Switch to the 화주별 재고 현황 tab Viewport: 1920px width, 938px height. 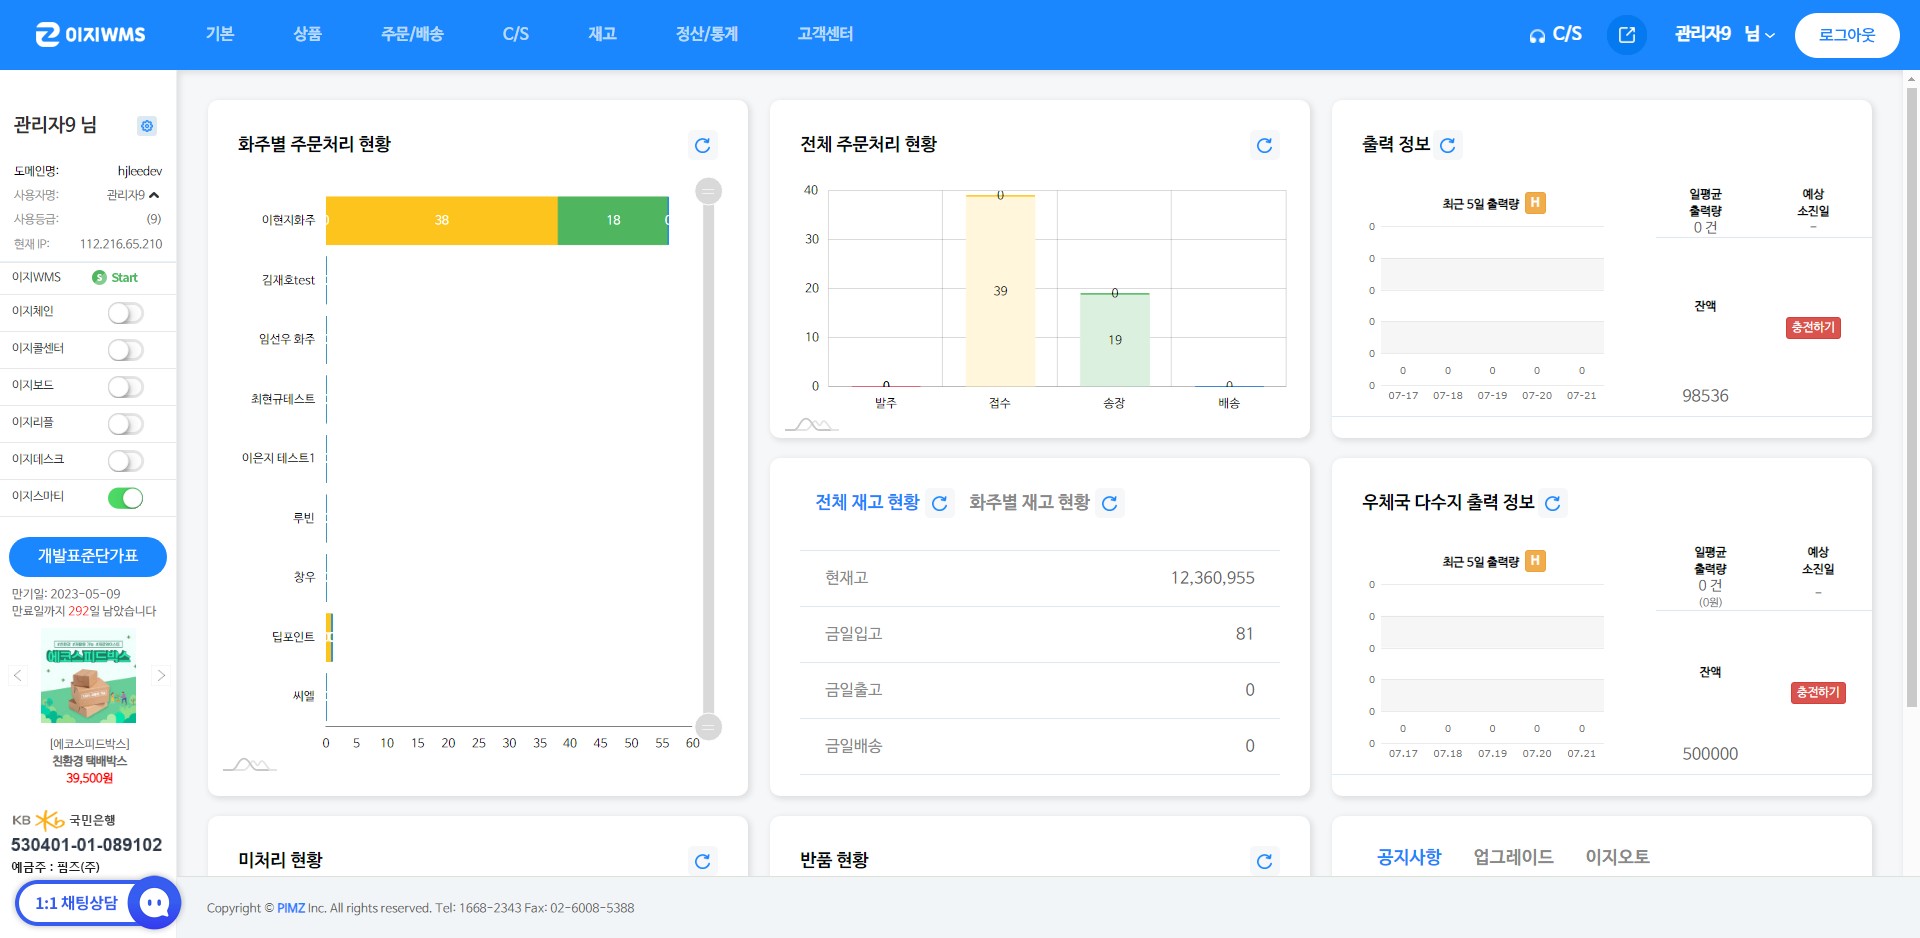(1029, 503)
